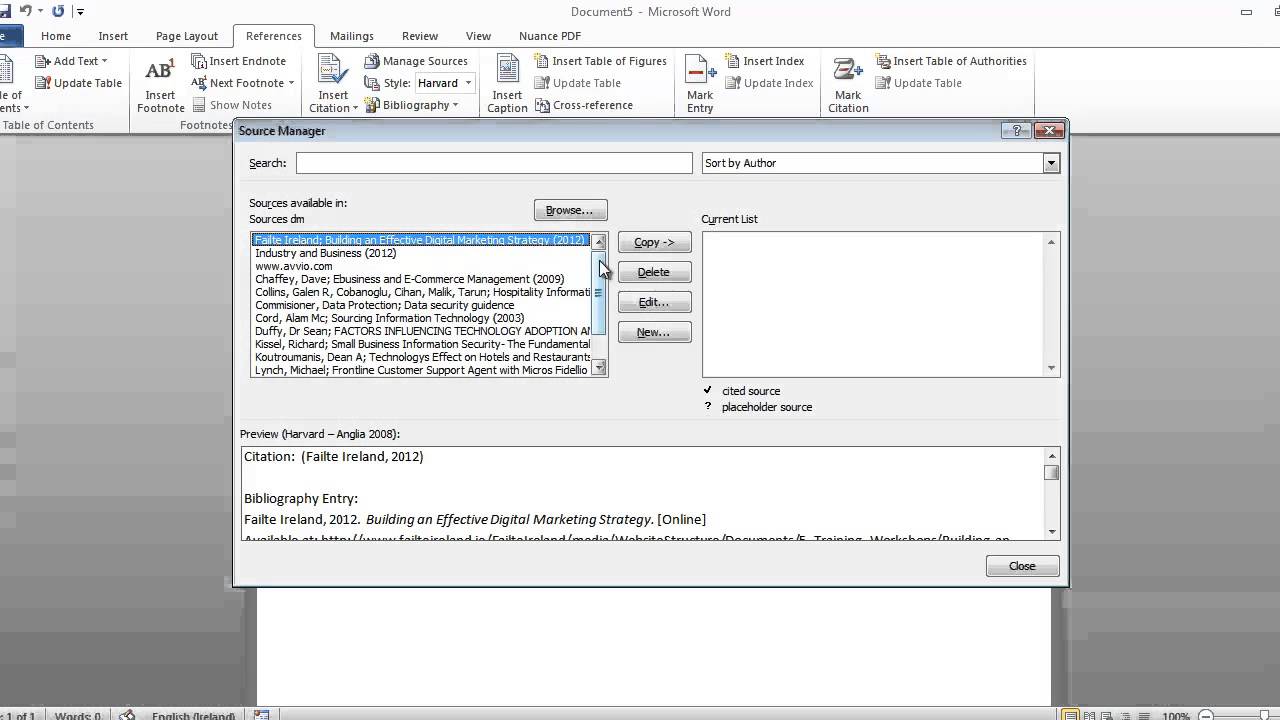Click the Insert Index icon
Image resolution: width=1280 pixels, height=720 pixels.
[x=733, y=61]
